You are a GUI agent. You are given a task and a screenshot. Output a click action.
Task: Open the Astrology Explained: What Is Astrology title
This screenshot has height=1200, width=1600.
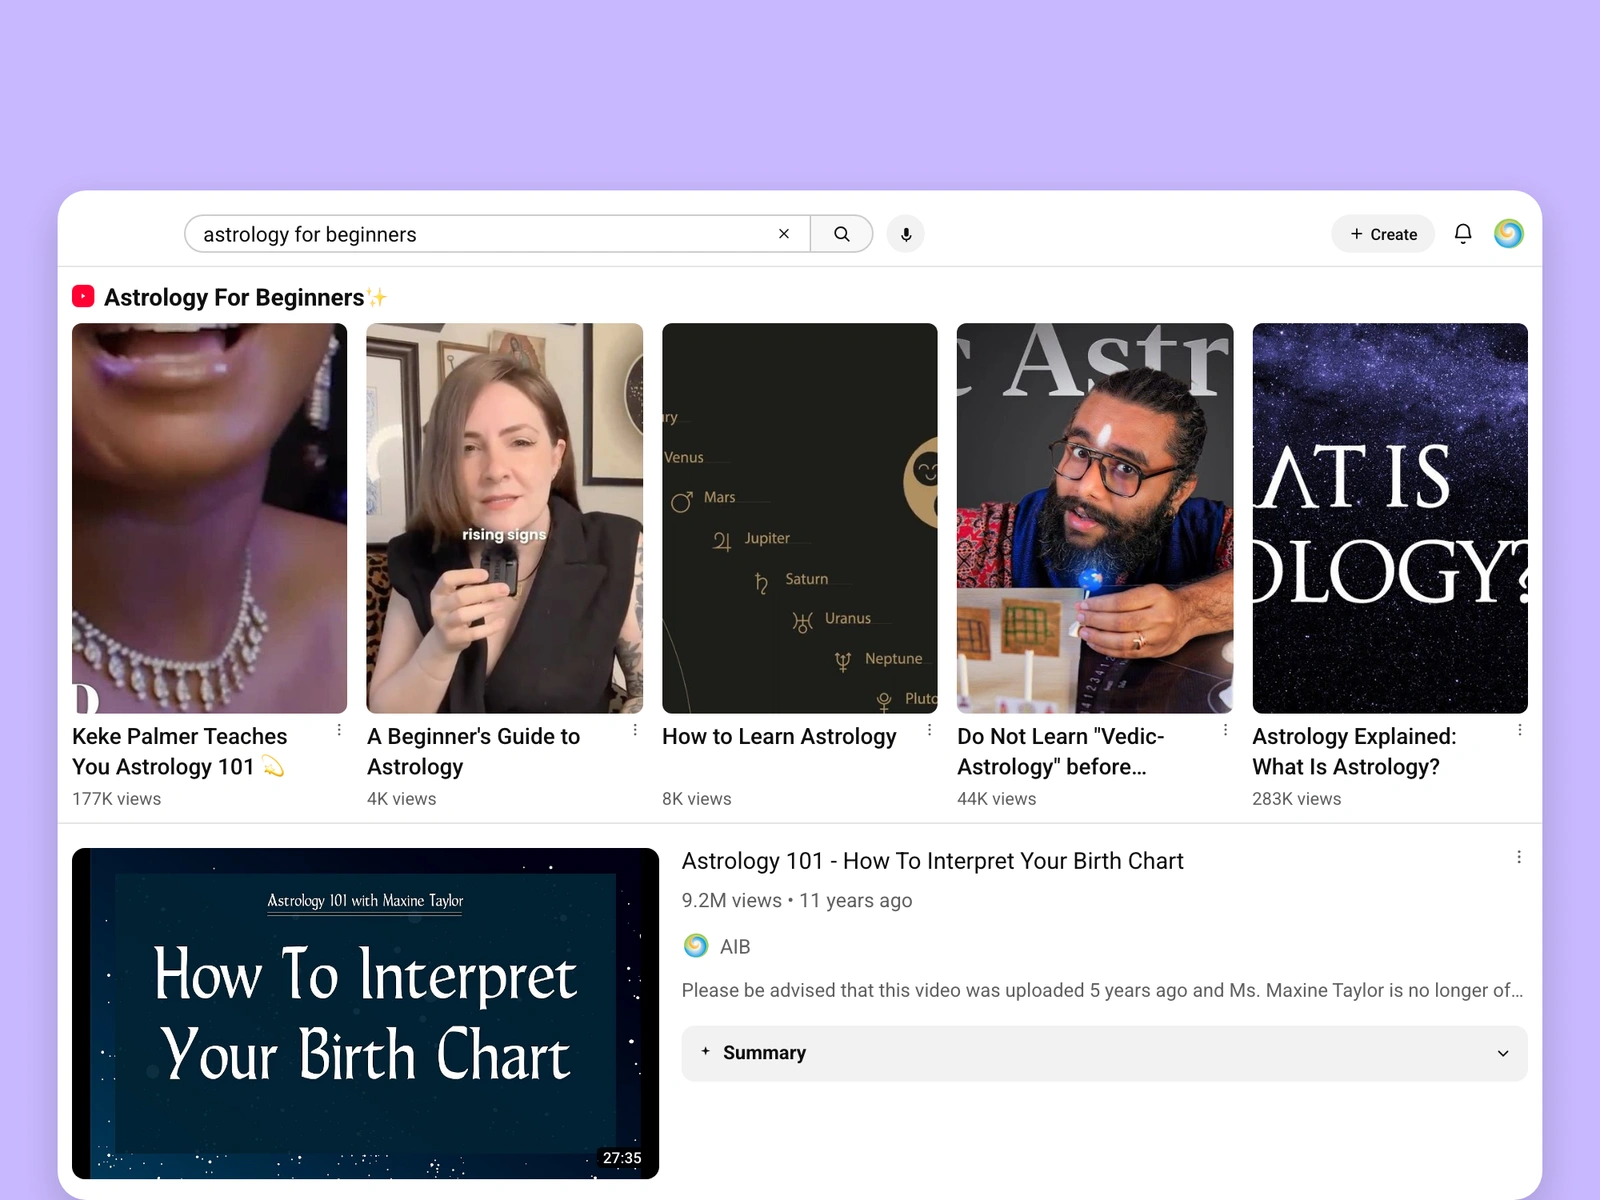pos(1354,751)
